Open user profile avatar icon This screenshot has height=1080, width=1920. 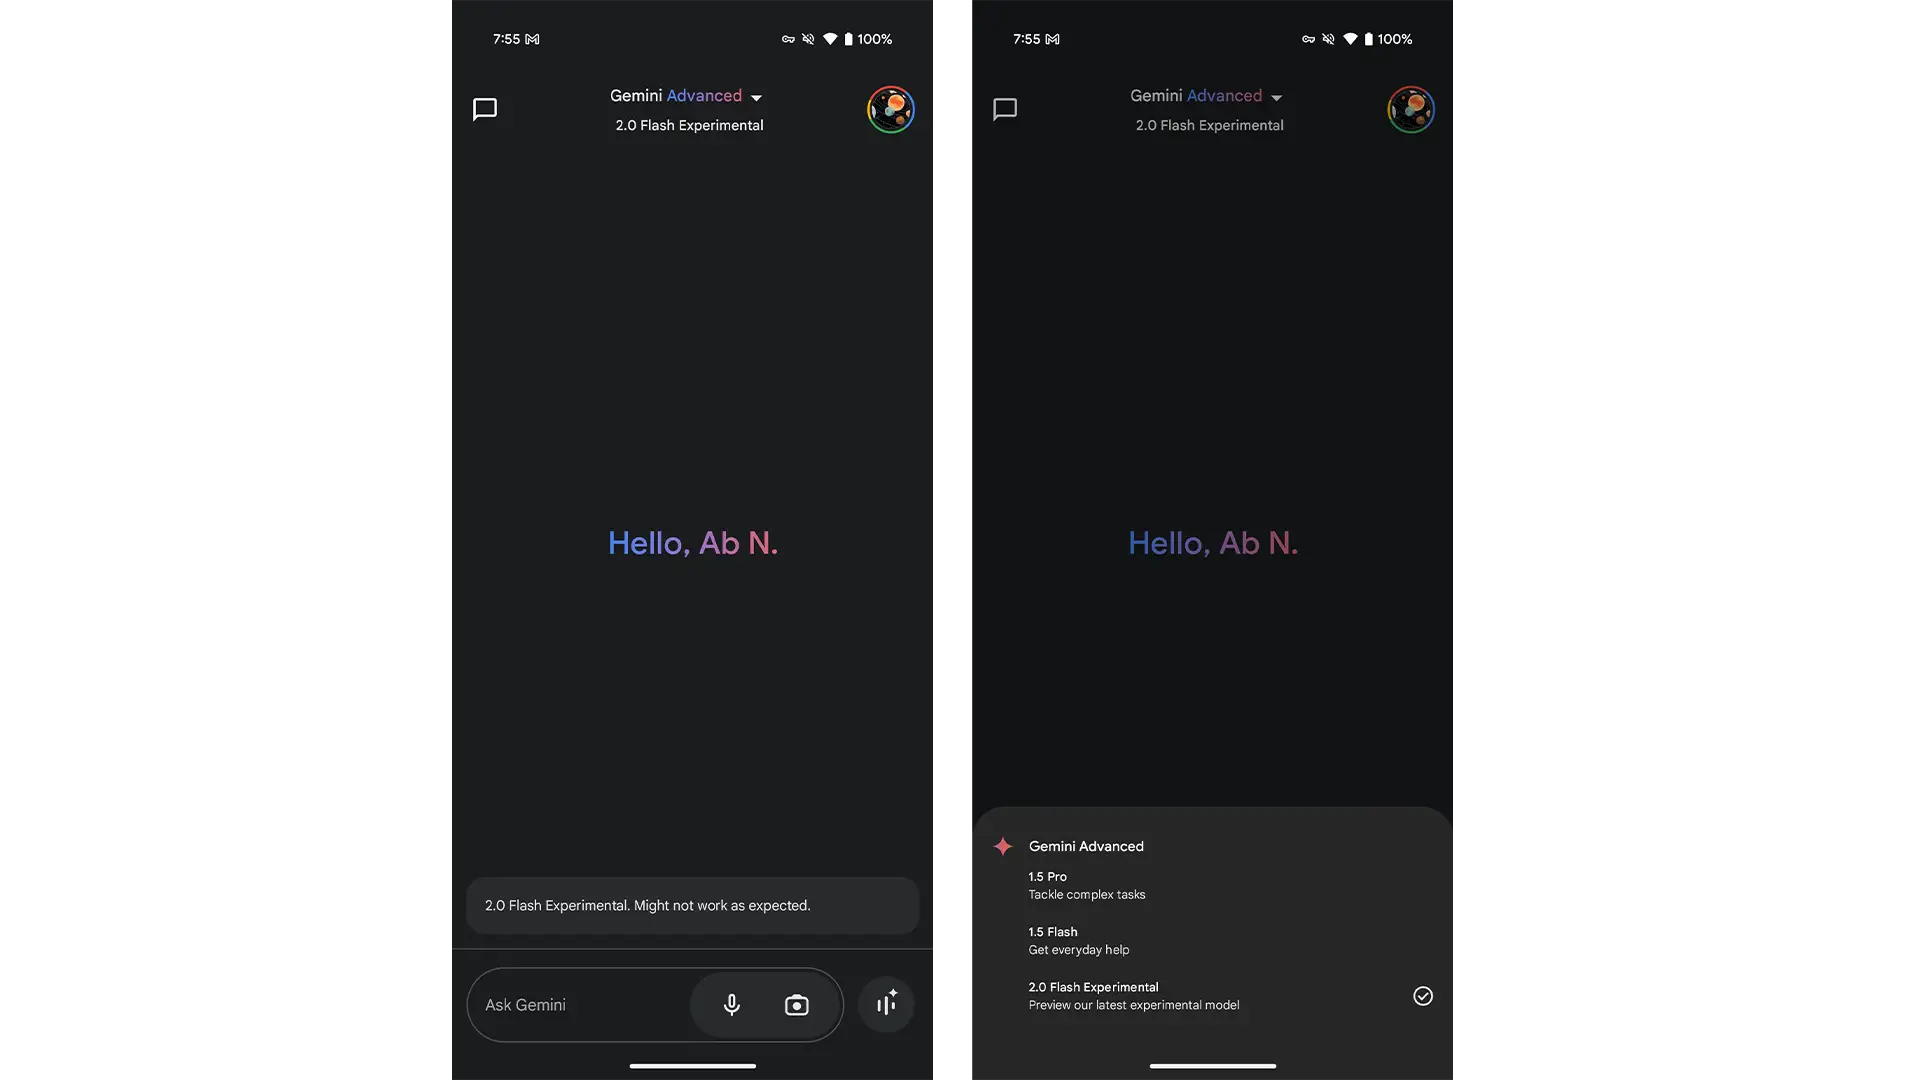tap(891, 108)
